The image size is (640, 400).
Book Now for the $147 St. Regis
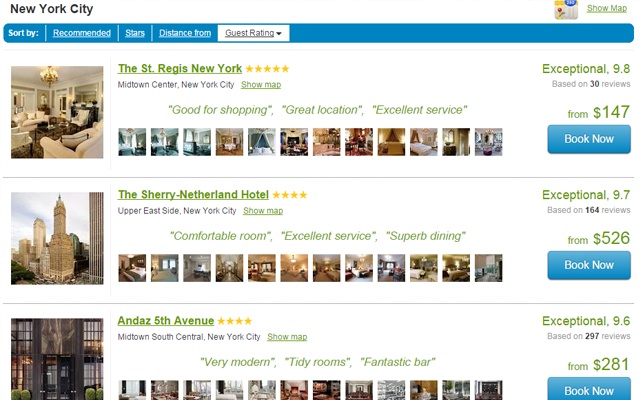589,139
